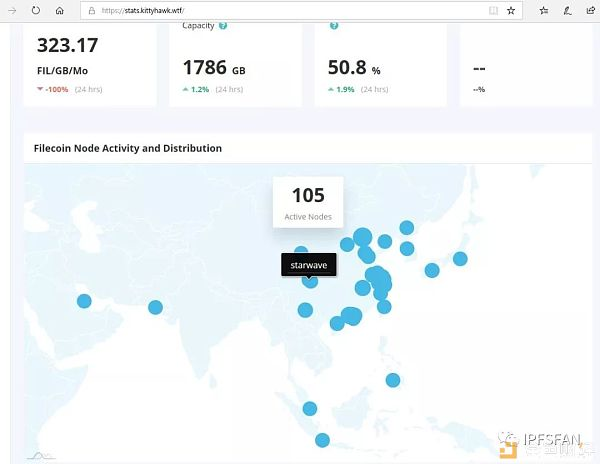This screenshot has height=464, width=600.
Task: Click the 105 Active Nodes card
Action: (308, 202)
